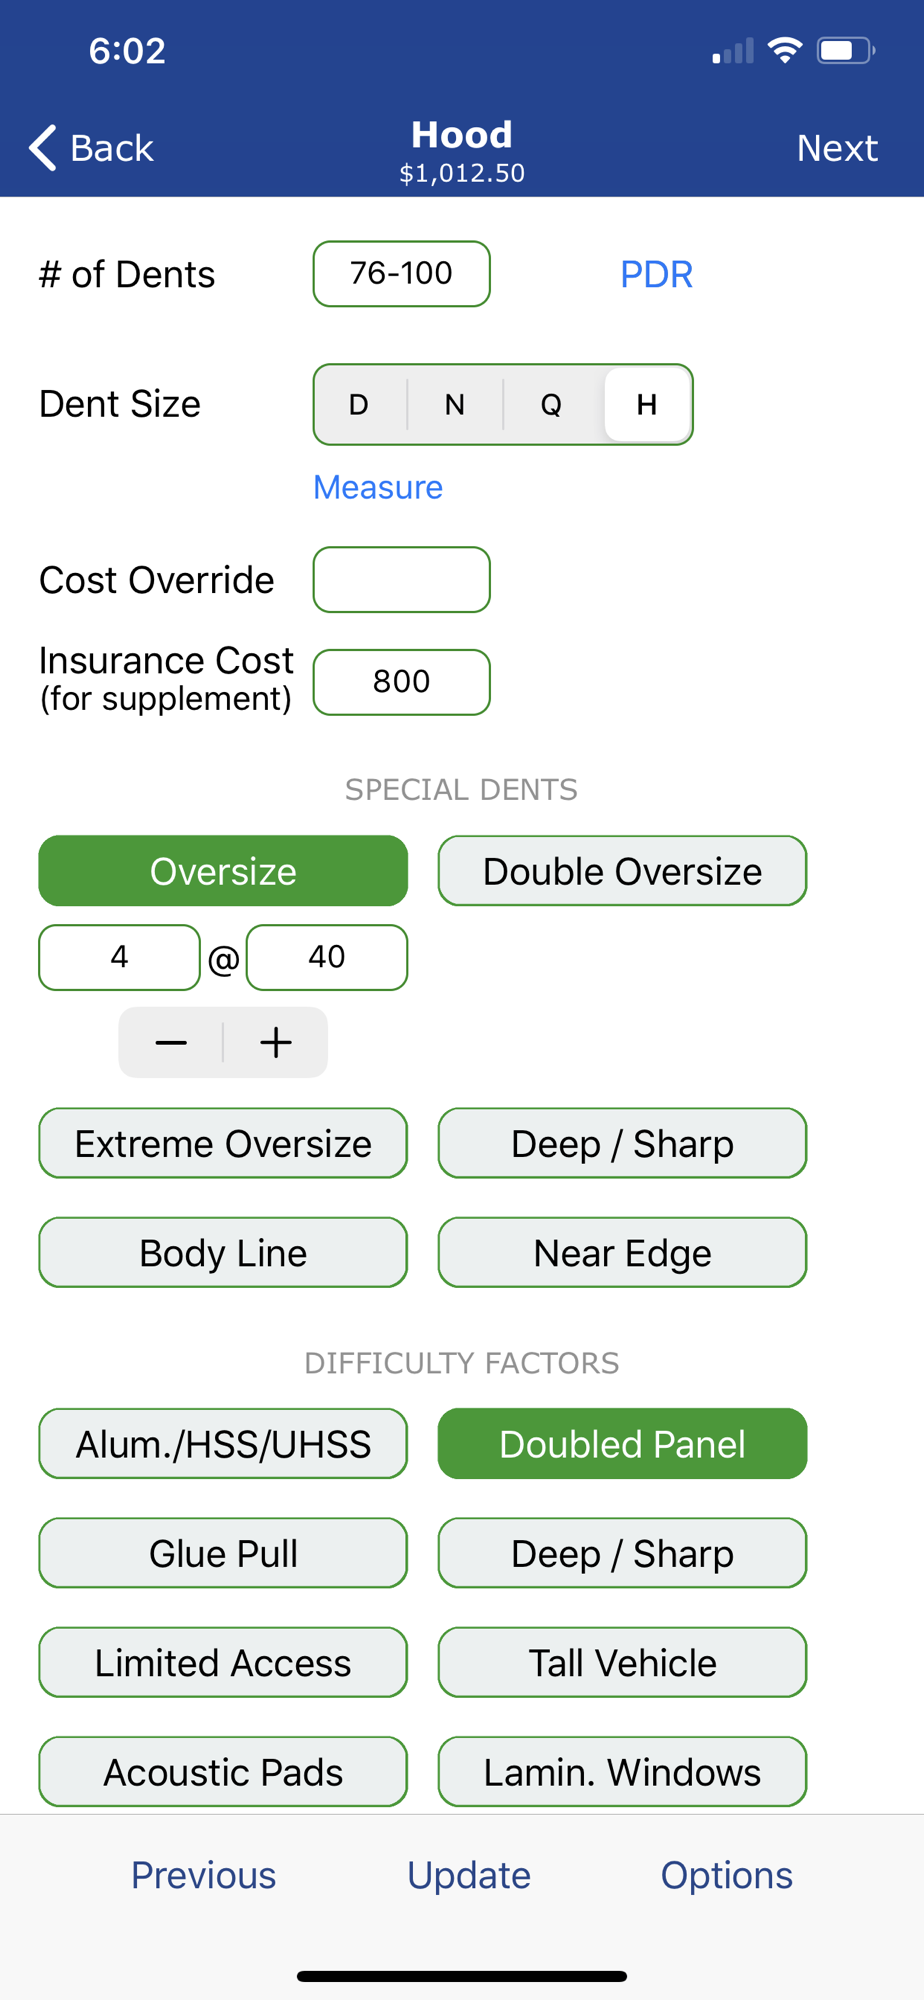The image size is (924, 2000).
Task: Decrease oversize count with minus stepper
Action: coord(171,1042)
